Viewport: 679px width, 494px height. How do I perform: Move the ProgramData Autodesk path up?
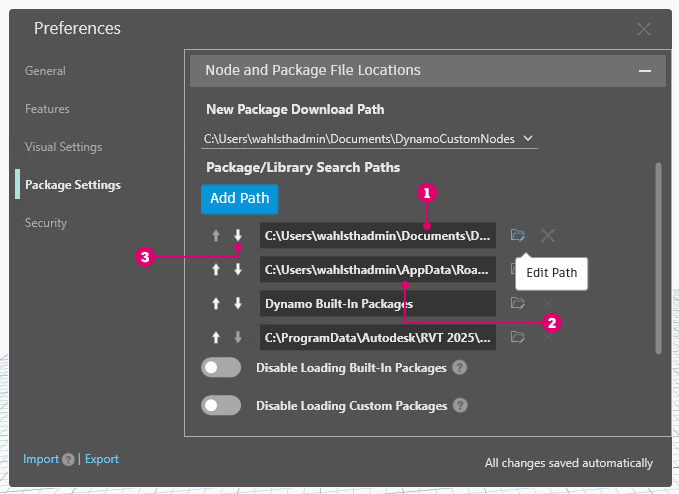coord(217,337)
